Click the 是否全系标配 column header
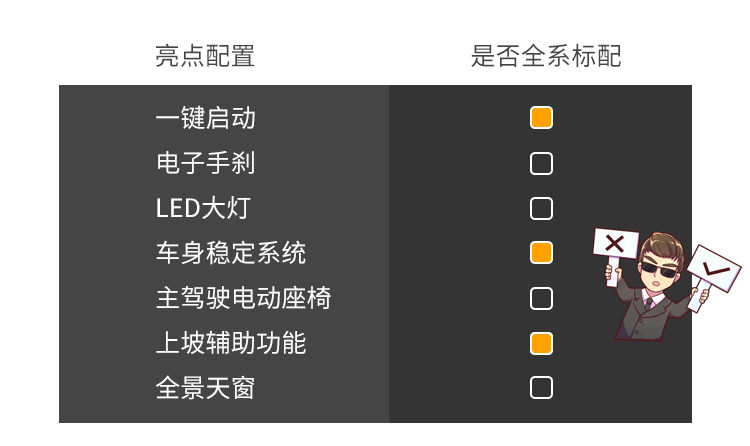This screenshot has height=446, width=750. 546,56
